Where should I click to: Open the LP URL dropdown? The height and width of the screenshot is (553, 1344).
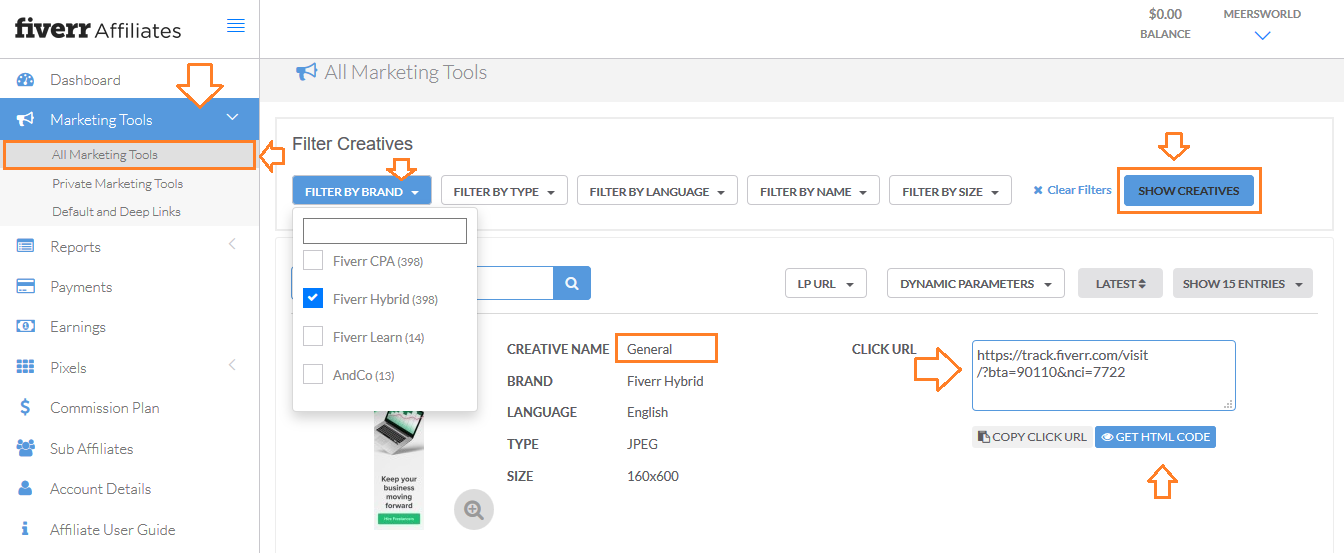[825, 284]
